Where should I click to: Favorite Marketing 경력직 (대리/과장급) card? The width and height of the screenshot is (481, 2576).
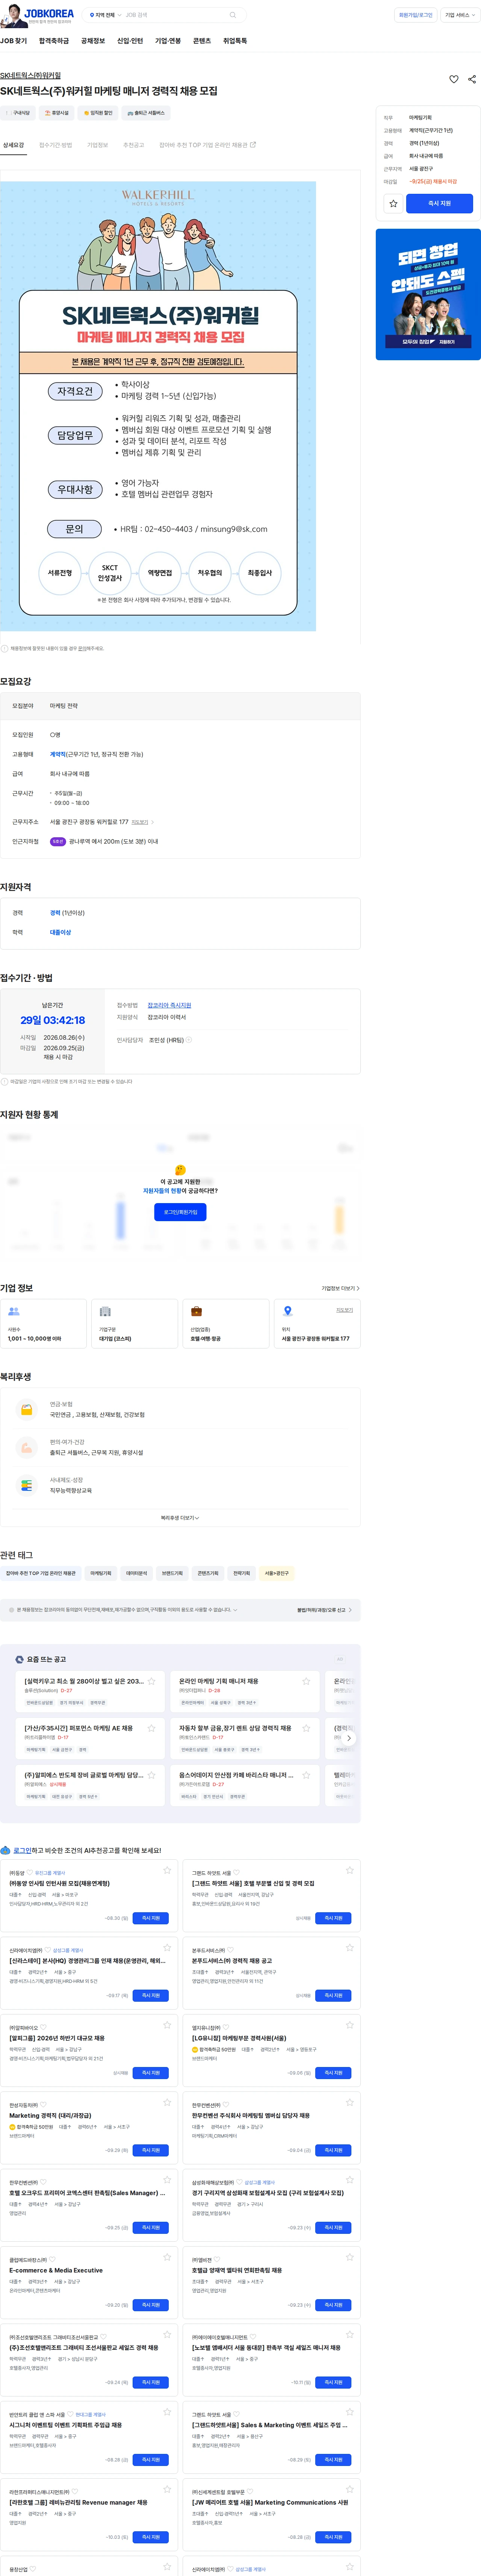tap(167, 2102)
